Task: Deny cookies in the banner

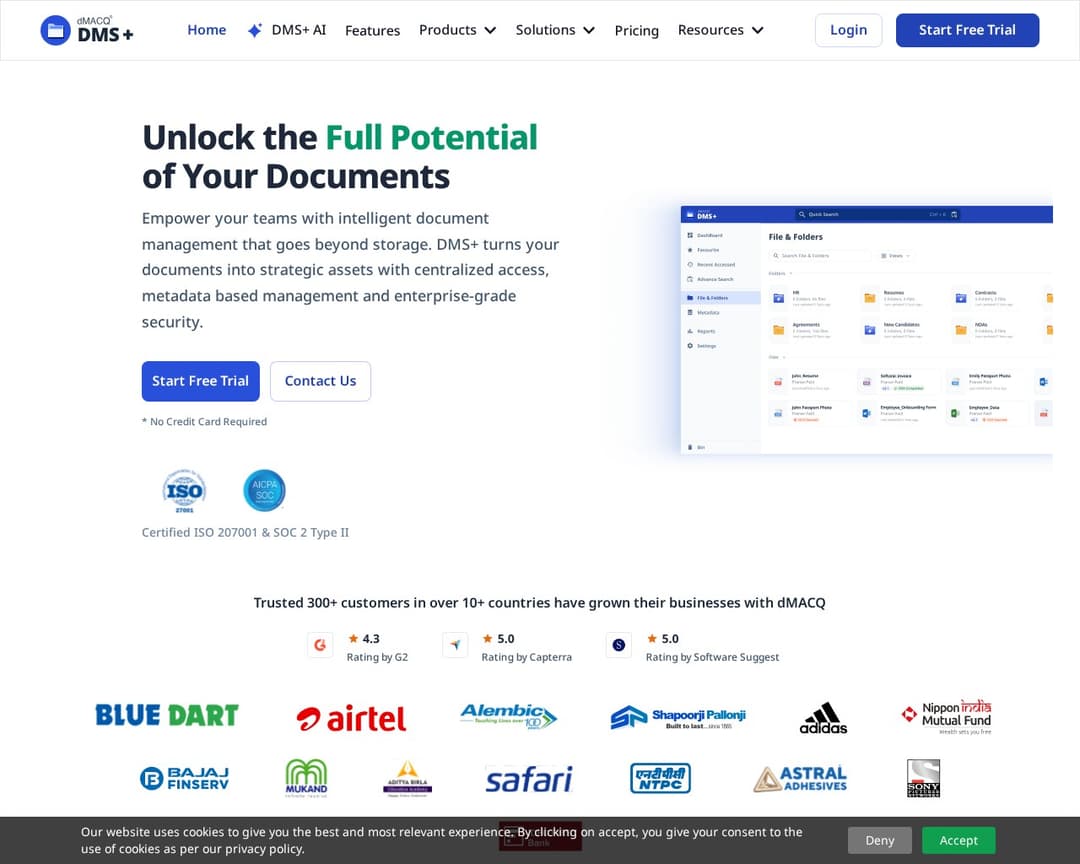Action: pos(880,841)
